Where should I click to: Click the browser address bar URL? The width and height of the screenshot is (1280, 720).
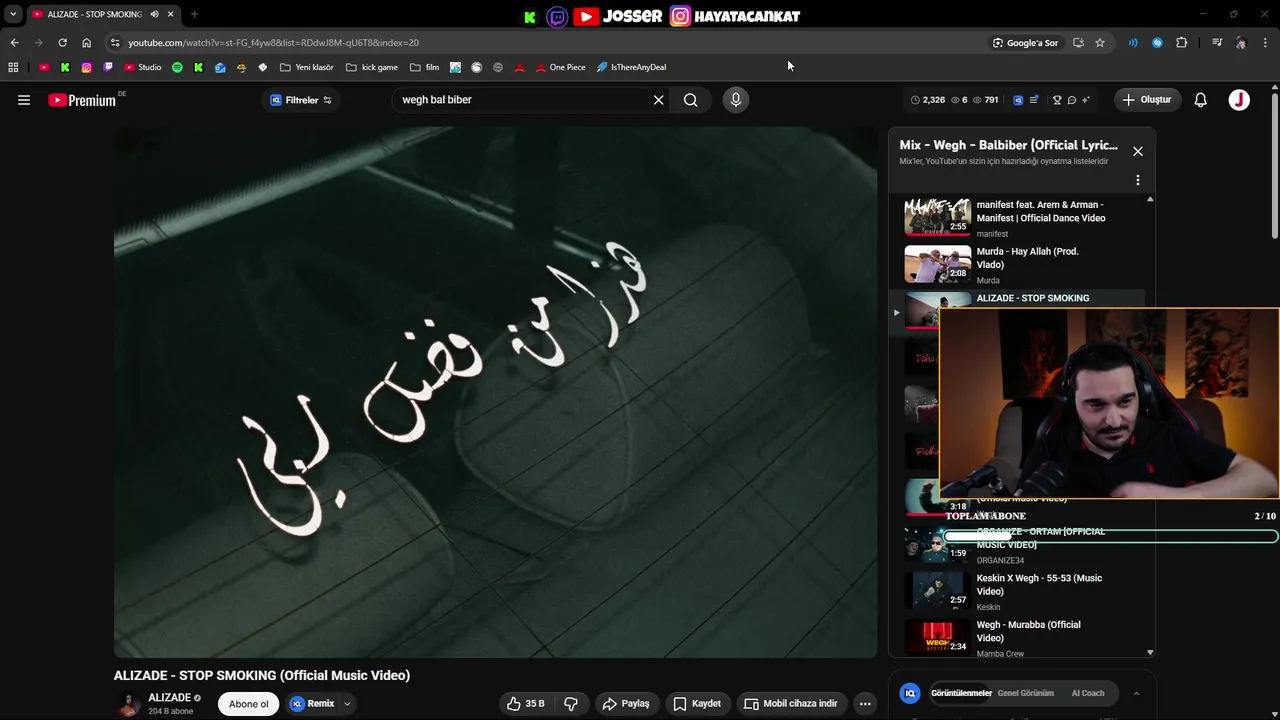tap(273, 43)
